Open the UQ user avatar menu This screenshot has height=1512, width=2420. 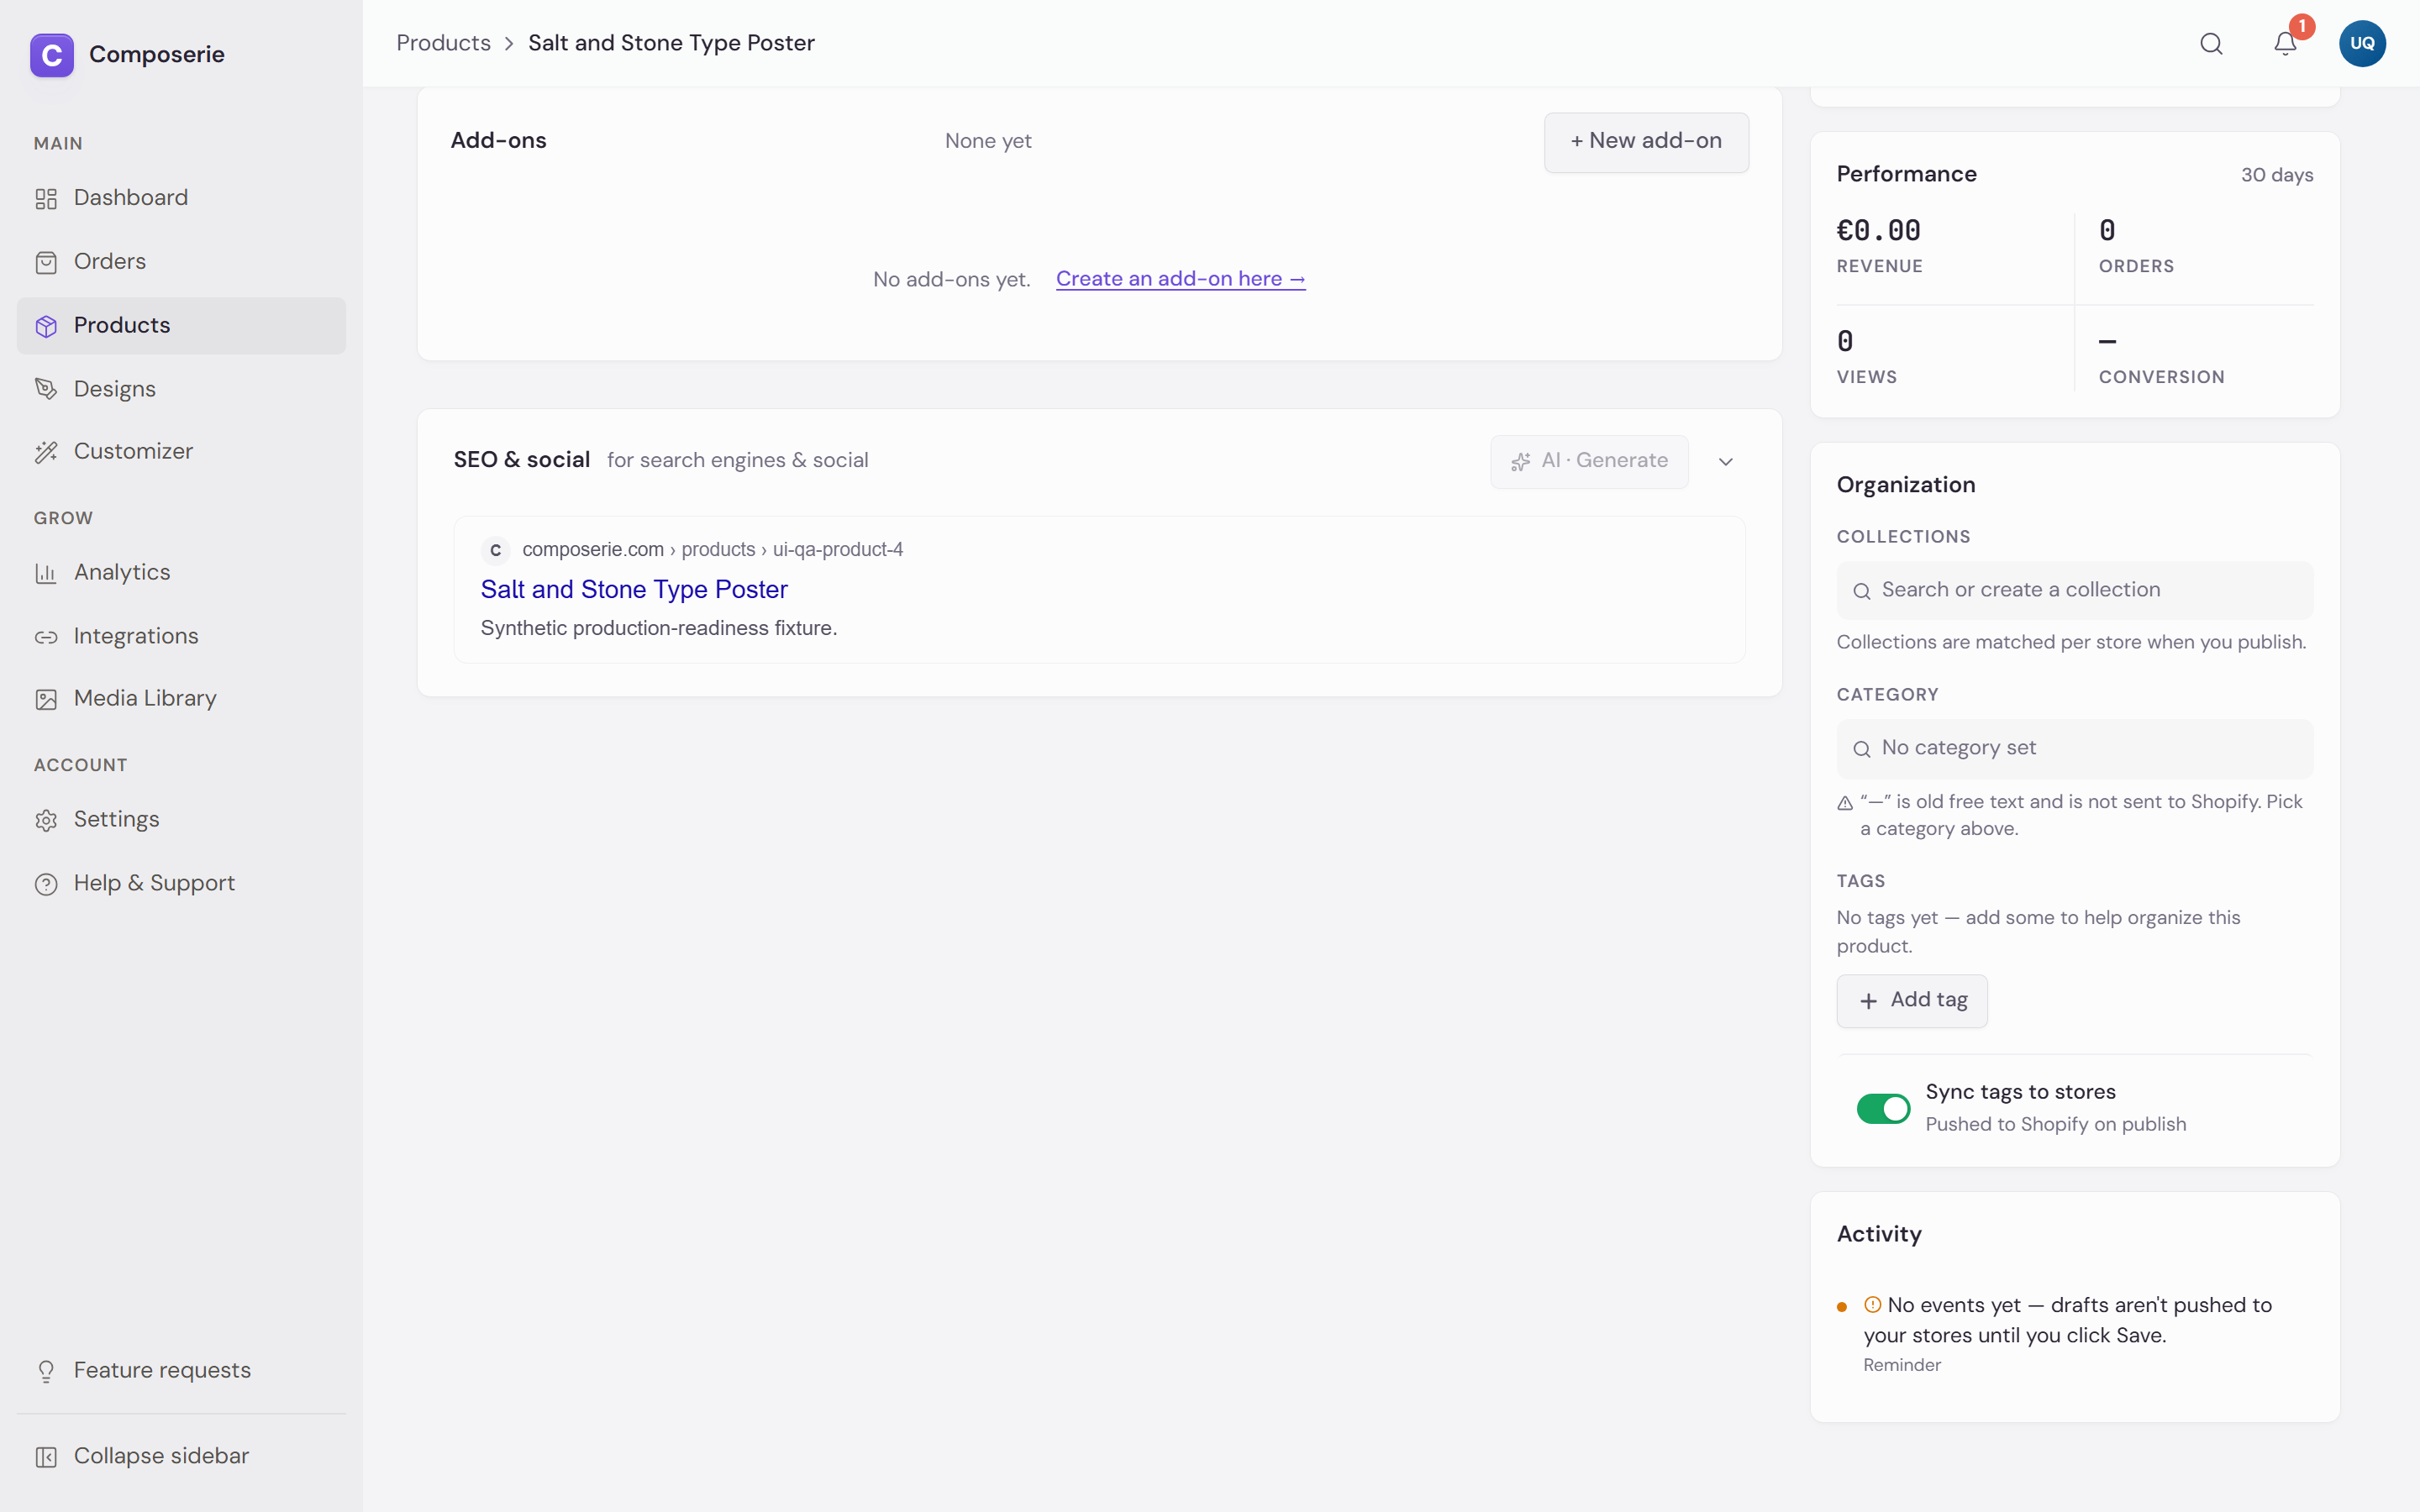(x=2362, y=44)
